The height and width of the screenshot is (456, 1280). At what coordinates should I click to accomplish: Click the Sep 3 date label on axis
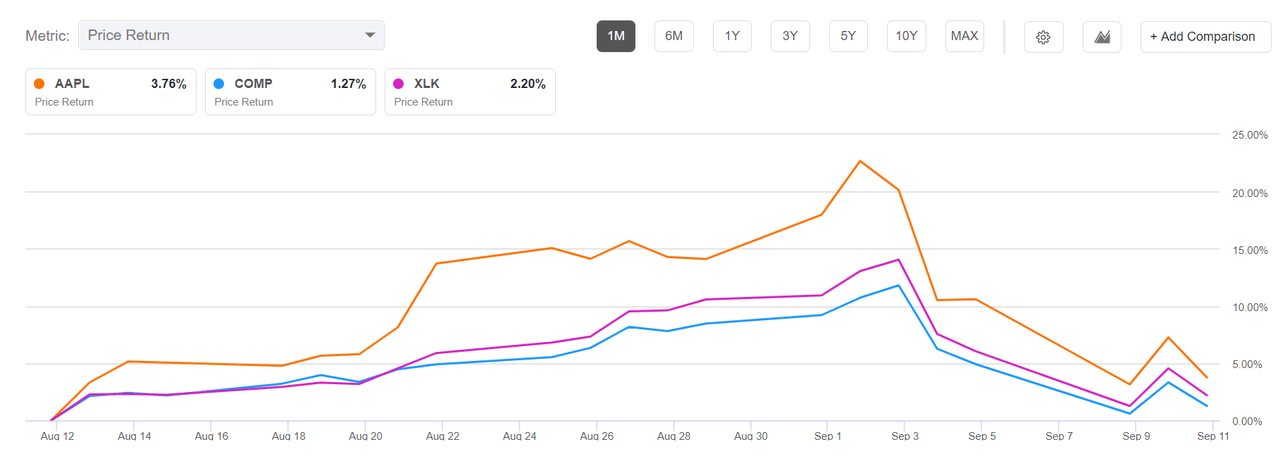pos(904,436)
